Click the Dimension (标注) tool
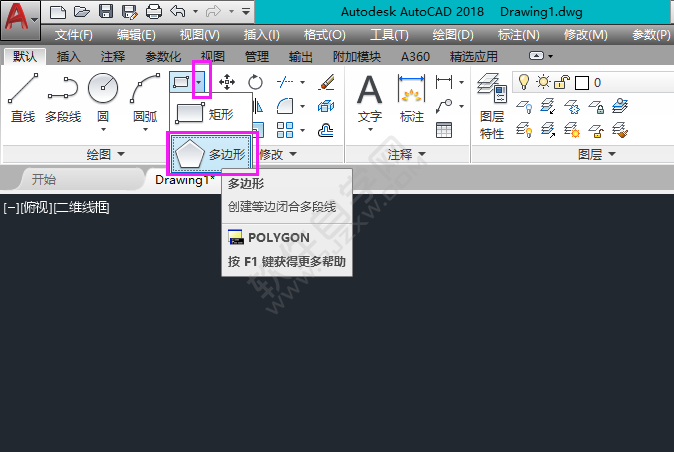Viewport: 674px width, 452px height. (411, 100)
